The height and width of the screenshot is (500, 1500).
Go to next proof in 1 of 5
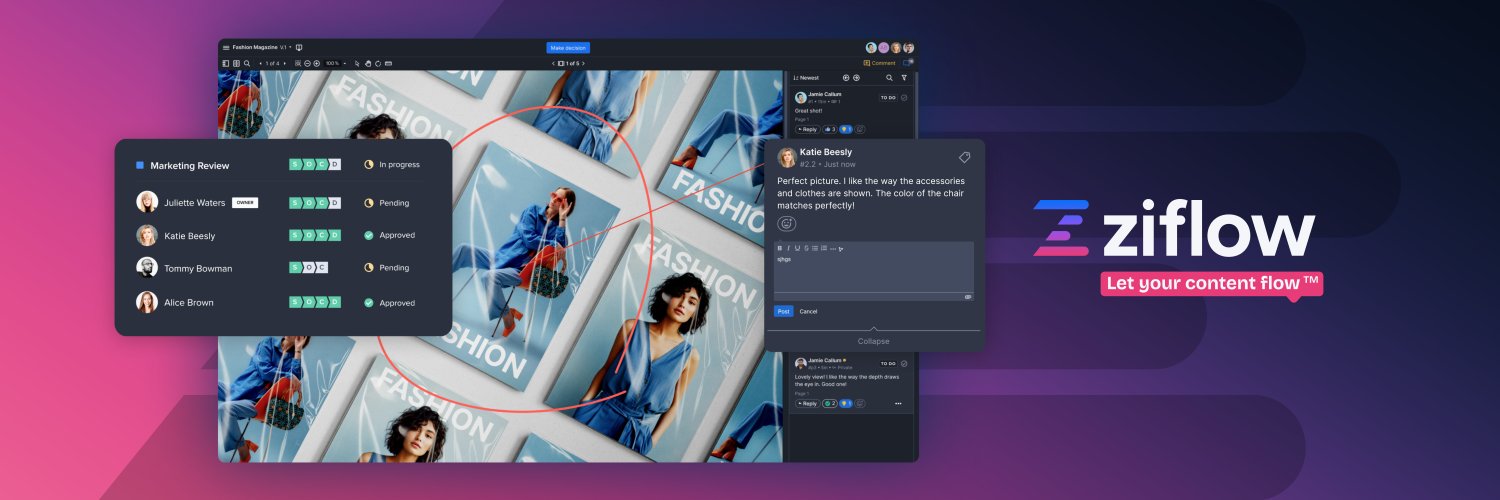click(x=583, y=63)
